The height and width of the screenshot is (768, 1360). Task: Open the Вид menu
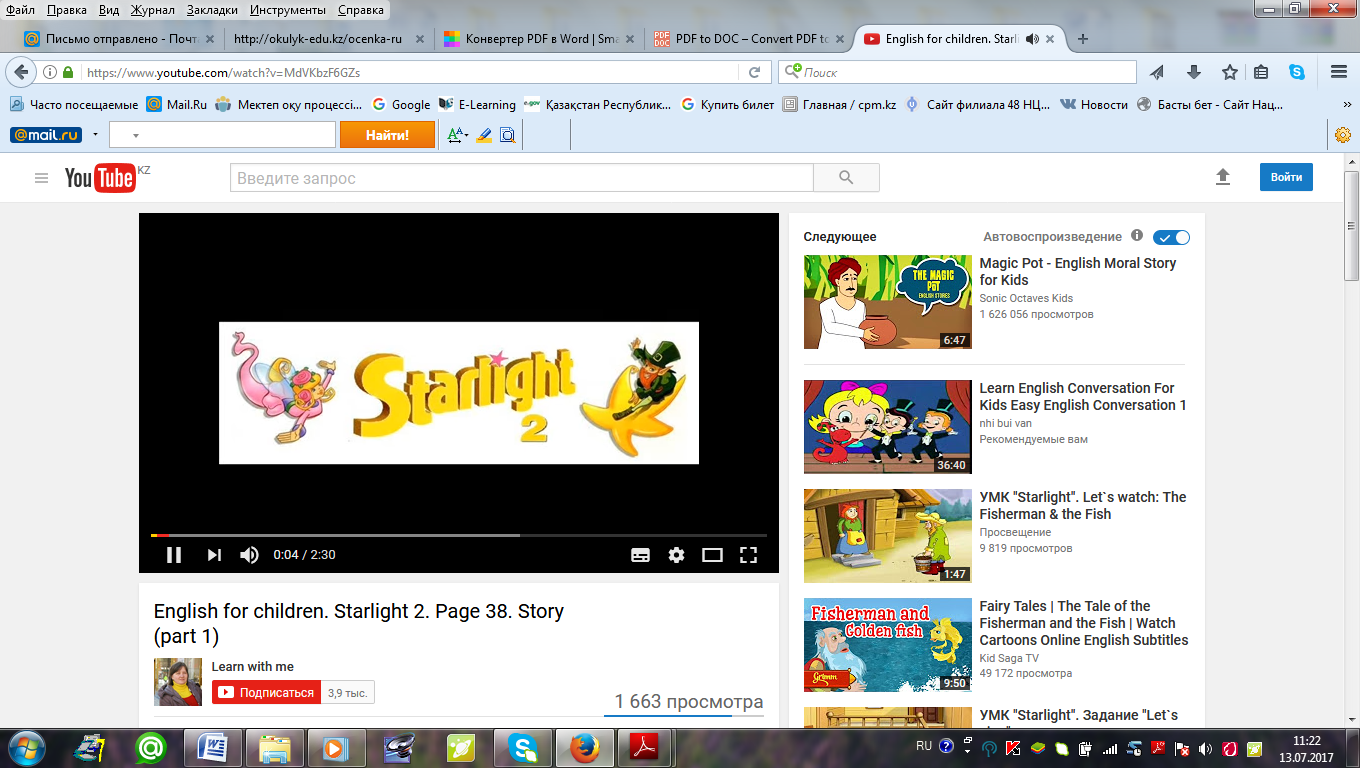coord(109,10)
